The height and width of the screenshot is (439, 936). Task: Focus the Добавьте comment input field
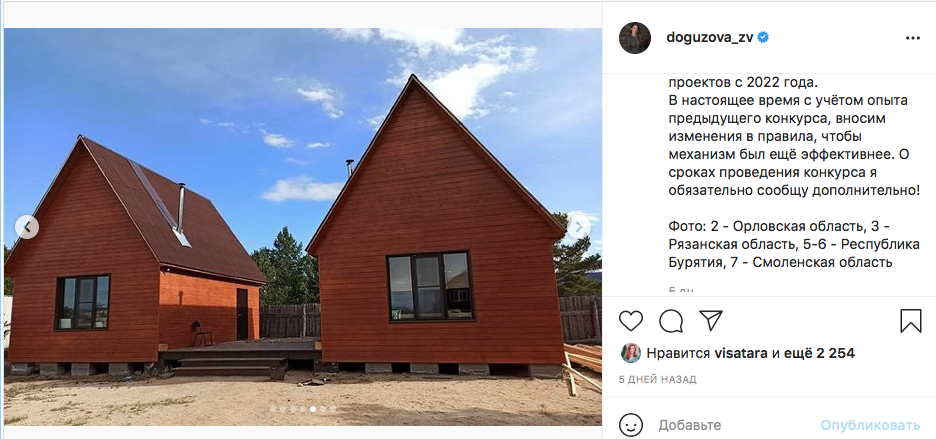[734, 425]
